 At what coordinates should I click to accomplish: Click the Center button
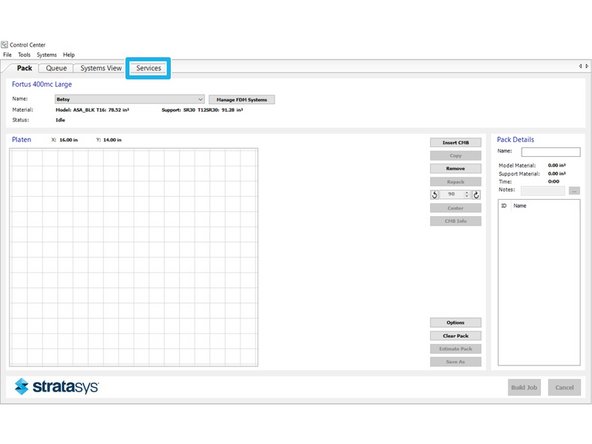click(x=456, y=208)
